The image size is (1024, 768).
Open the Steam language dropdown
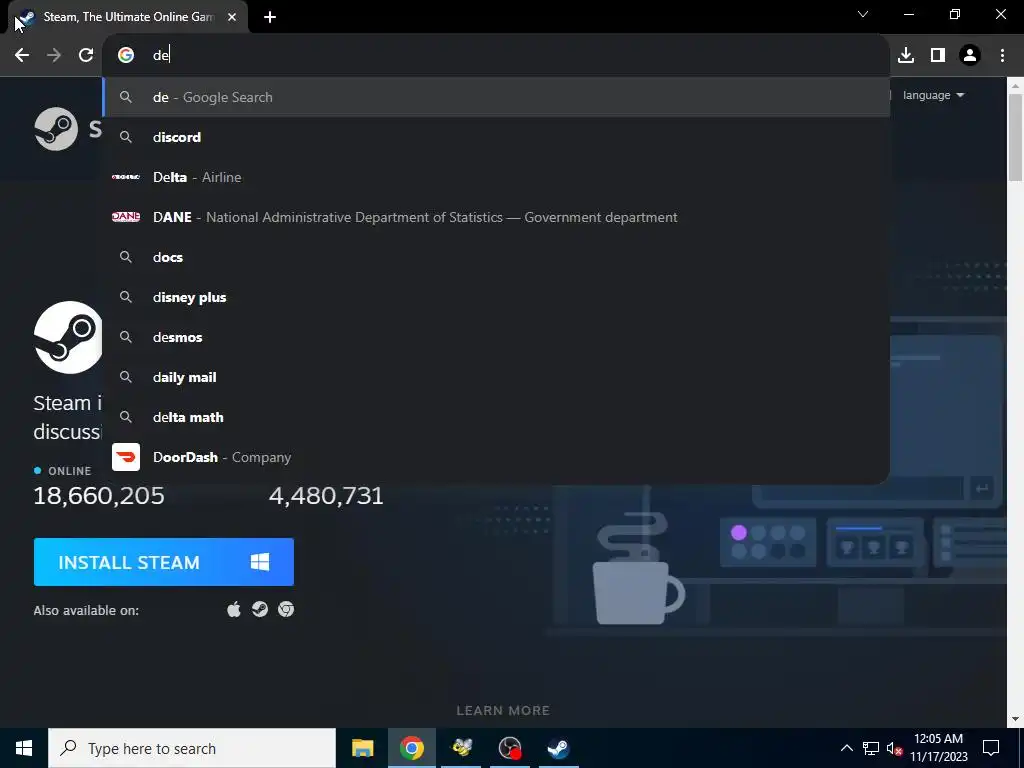933,95
